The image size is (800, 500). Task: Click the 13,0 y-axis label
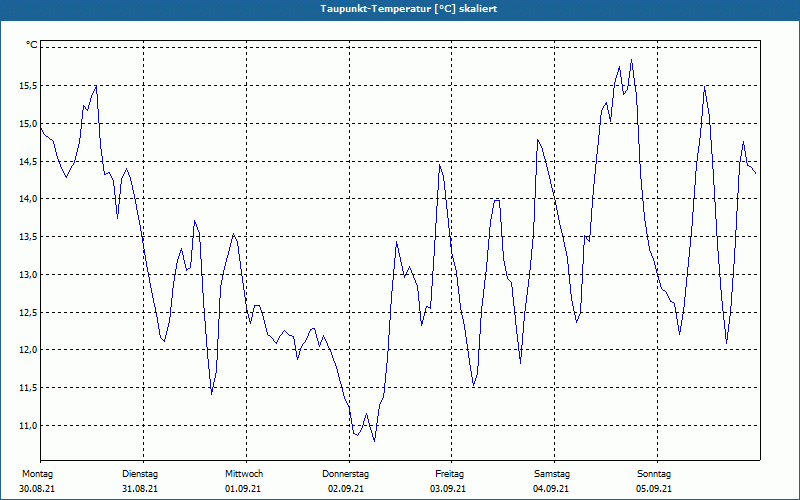(x=28, y=274)
